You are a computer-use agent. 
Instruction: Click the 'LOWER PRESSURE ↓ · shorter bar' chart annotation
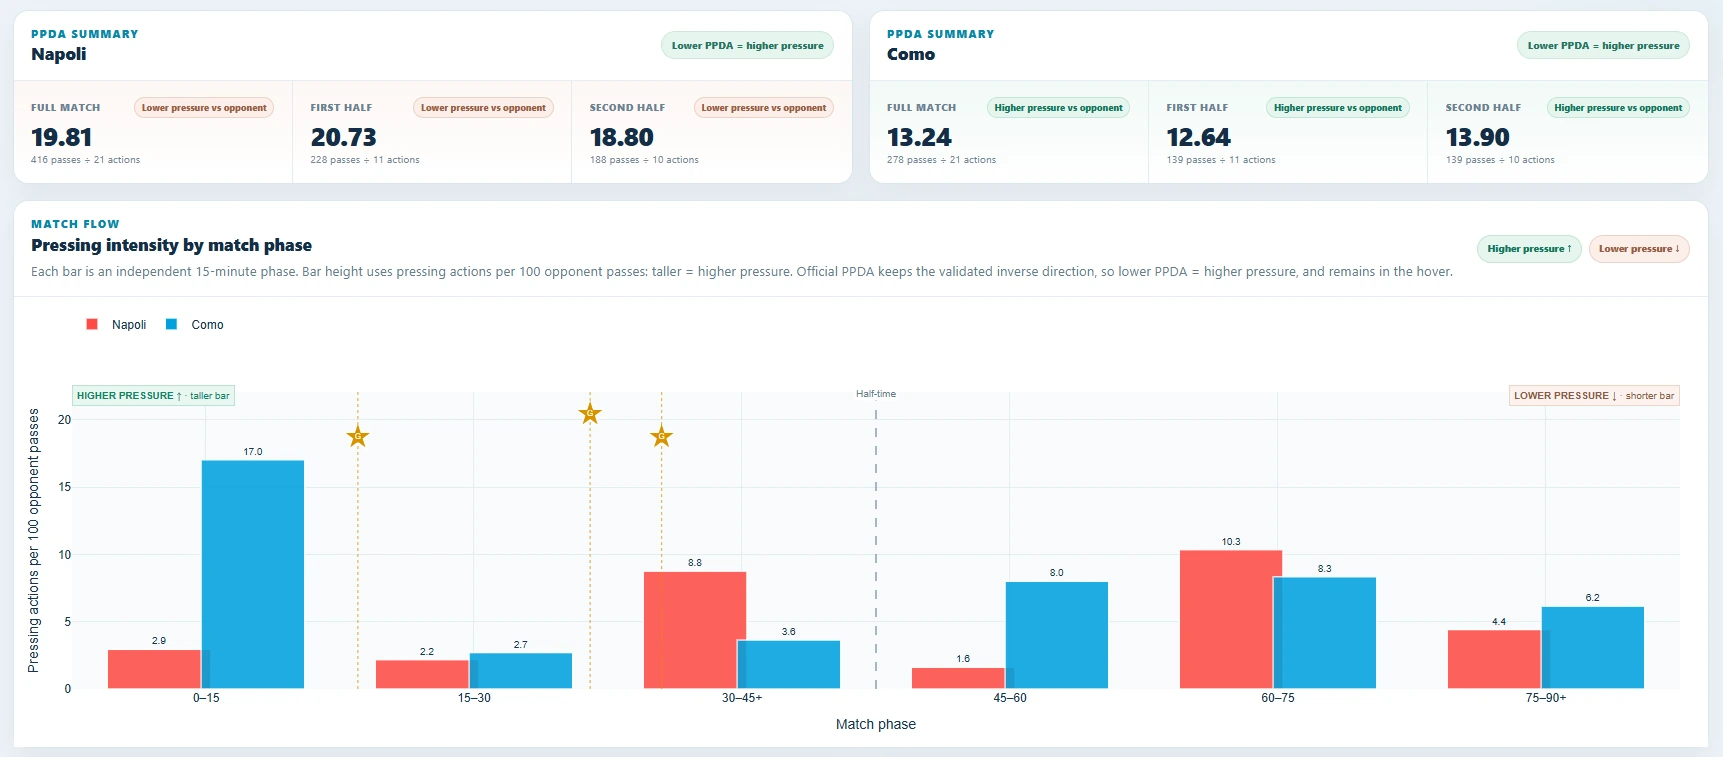[x=1594, y=396]
